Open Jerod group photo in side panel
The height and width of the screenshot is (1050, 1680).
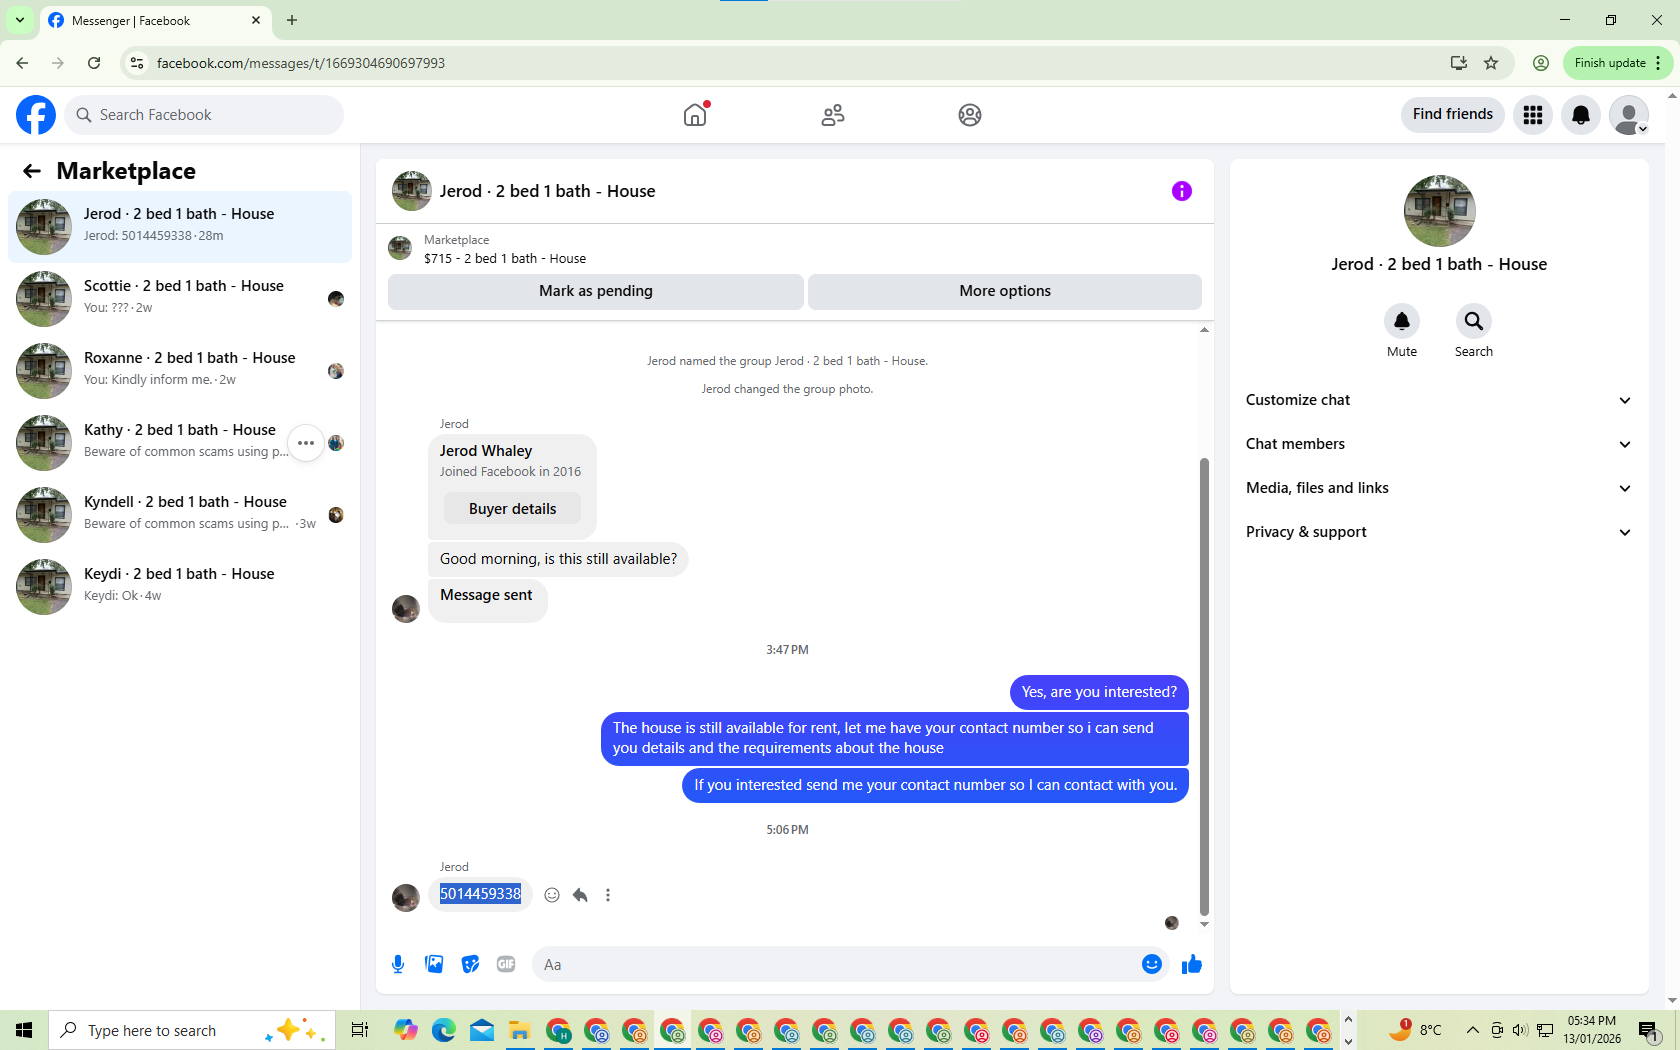click(x=1439, y=211)
